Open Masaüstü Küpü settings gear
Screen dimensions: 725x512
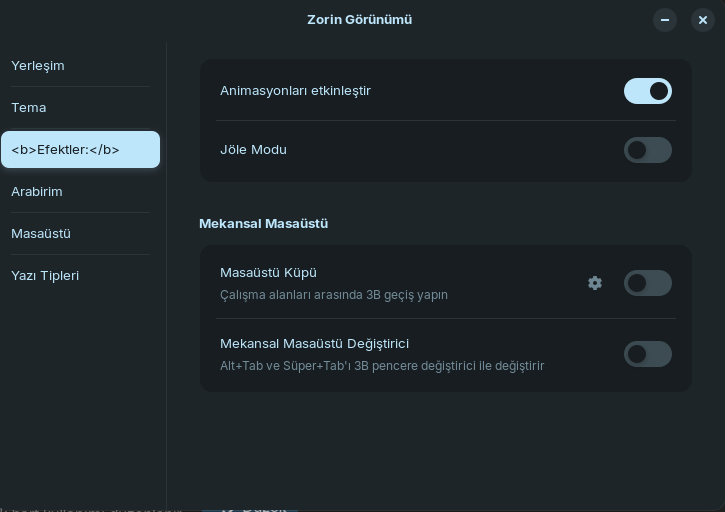point(595,283)
